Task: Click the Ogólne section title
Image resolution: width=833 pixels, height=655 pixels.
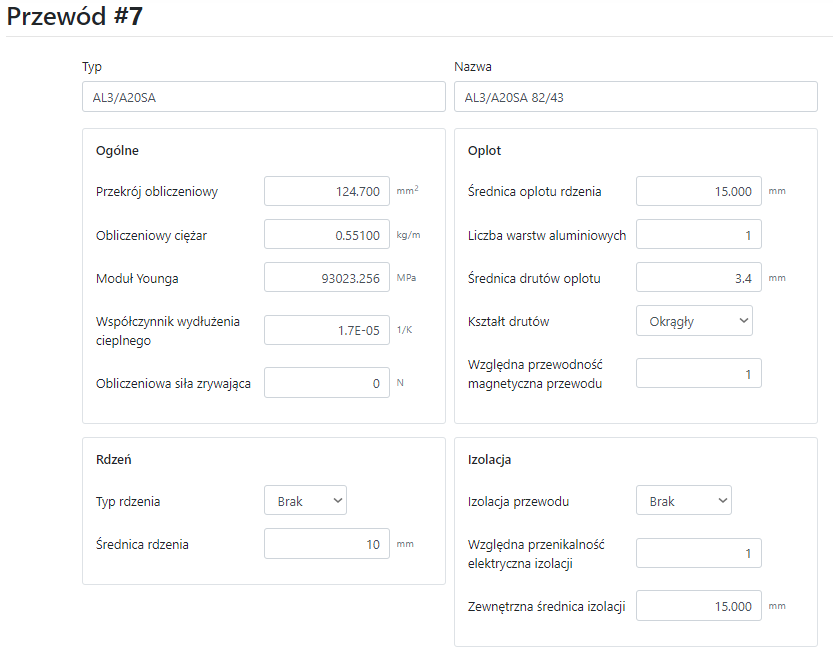Action: (x=117, y=151)
